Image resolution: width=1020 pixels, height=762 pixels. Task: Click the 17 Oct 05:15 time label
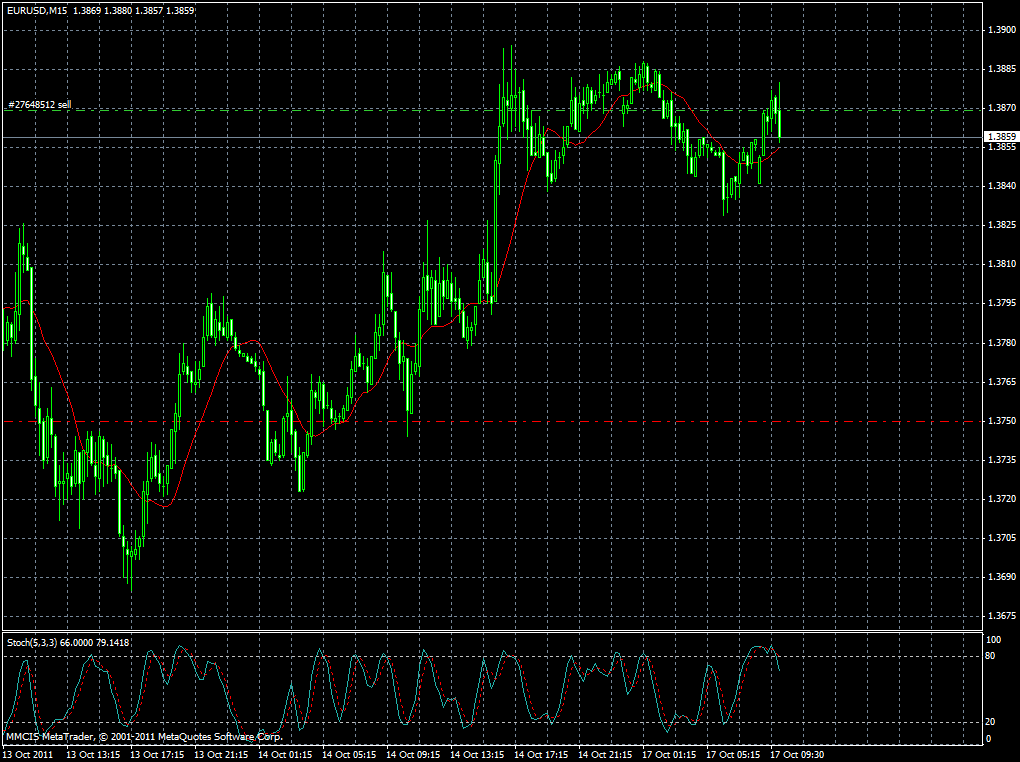point(733,755)
